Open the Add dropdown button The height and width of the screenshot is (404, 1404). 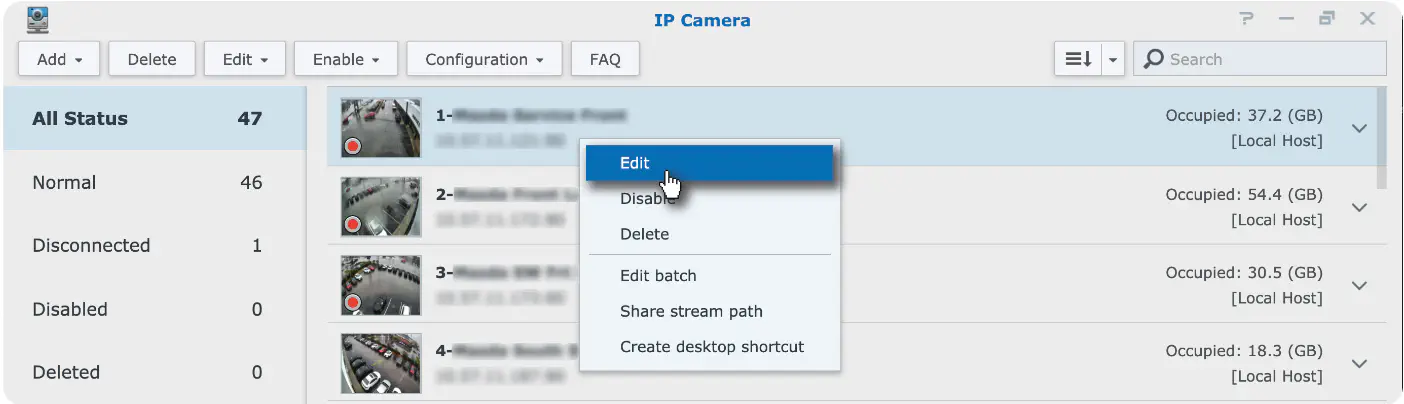click(x=60, y=59)
